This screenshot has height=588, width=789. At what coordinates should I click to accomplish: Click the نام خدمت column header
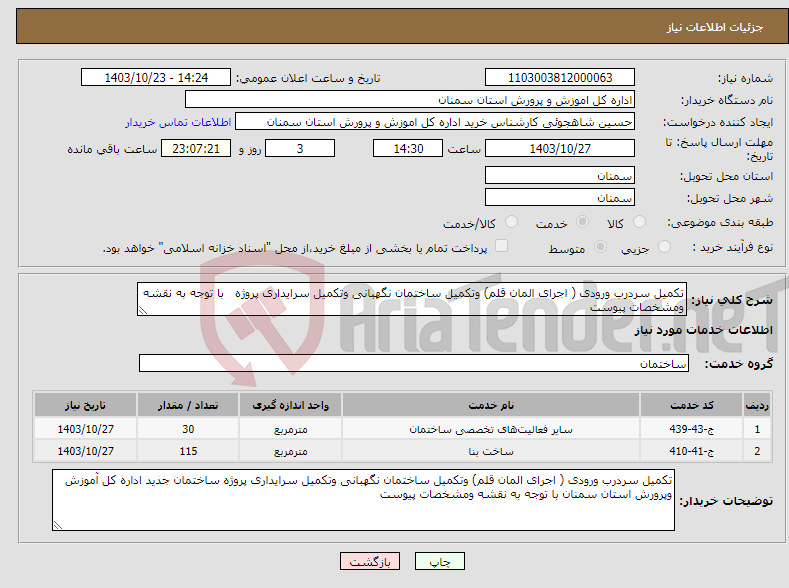pos(491,405)
